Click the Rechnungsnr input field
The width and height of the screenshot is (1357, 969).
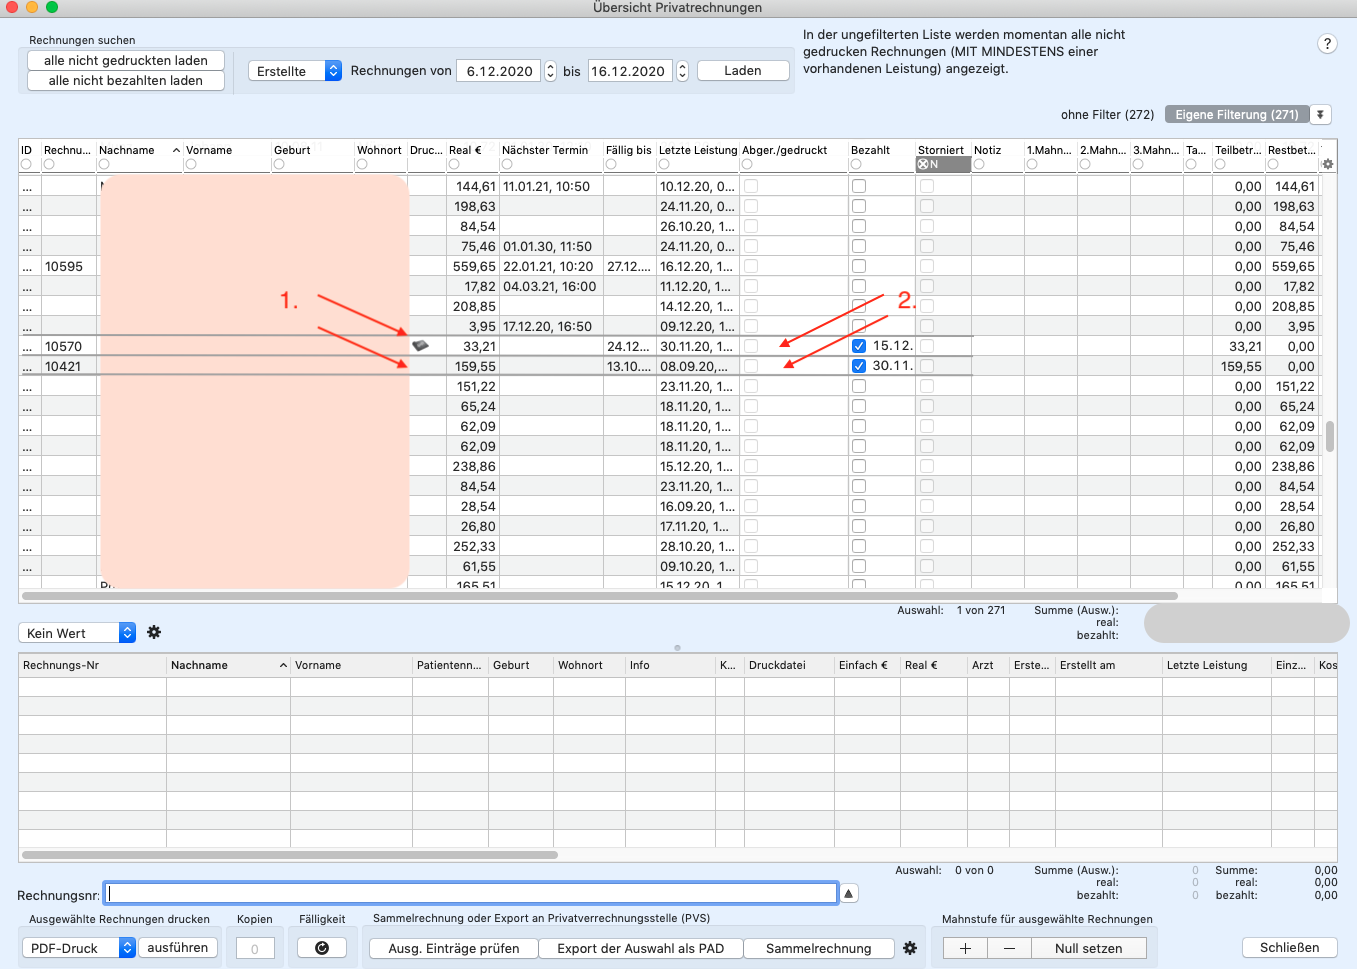pos(471,893)
